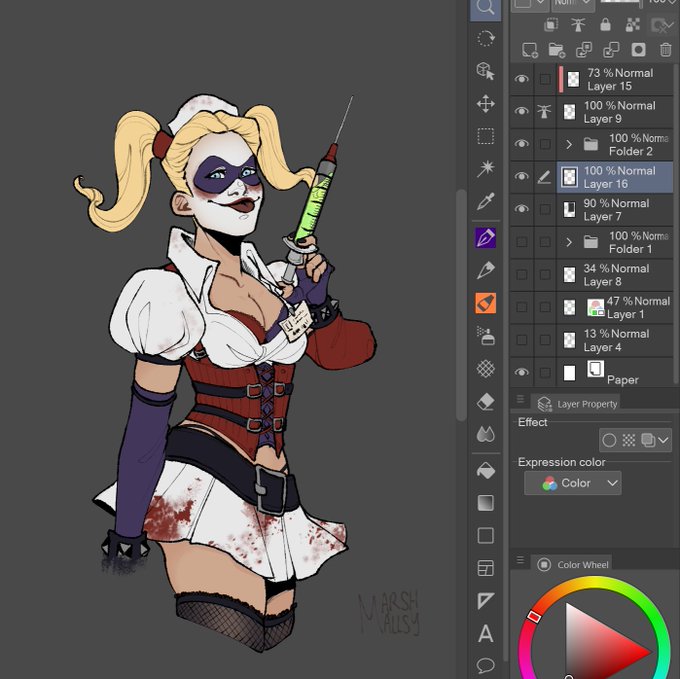Select the Eraser tool
This screenshot has height=679, width=680.
[x=485, y=402]
